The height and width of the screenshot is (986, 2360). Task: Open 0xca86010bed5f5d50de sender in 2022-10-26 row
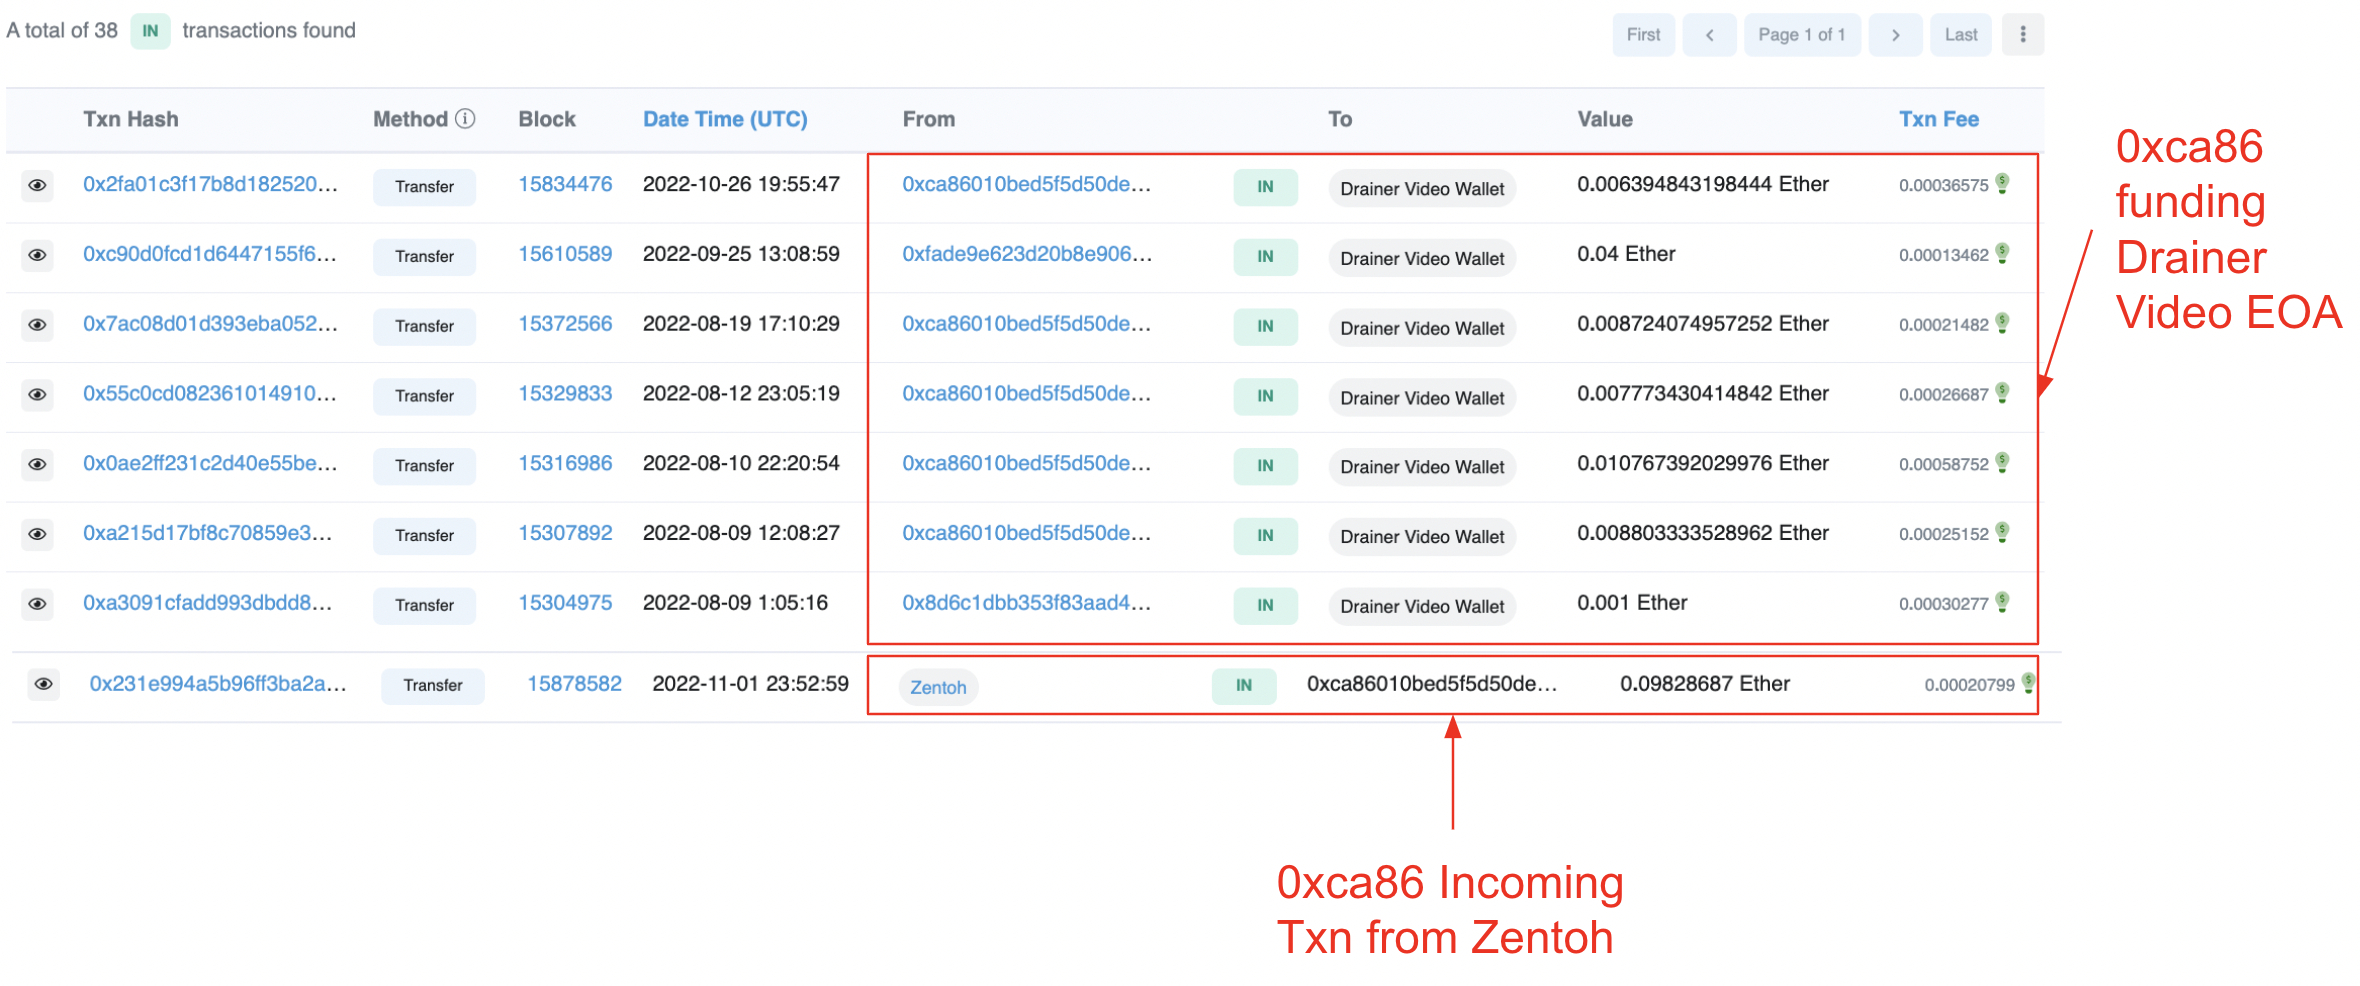pos(1027,184)
